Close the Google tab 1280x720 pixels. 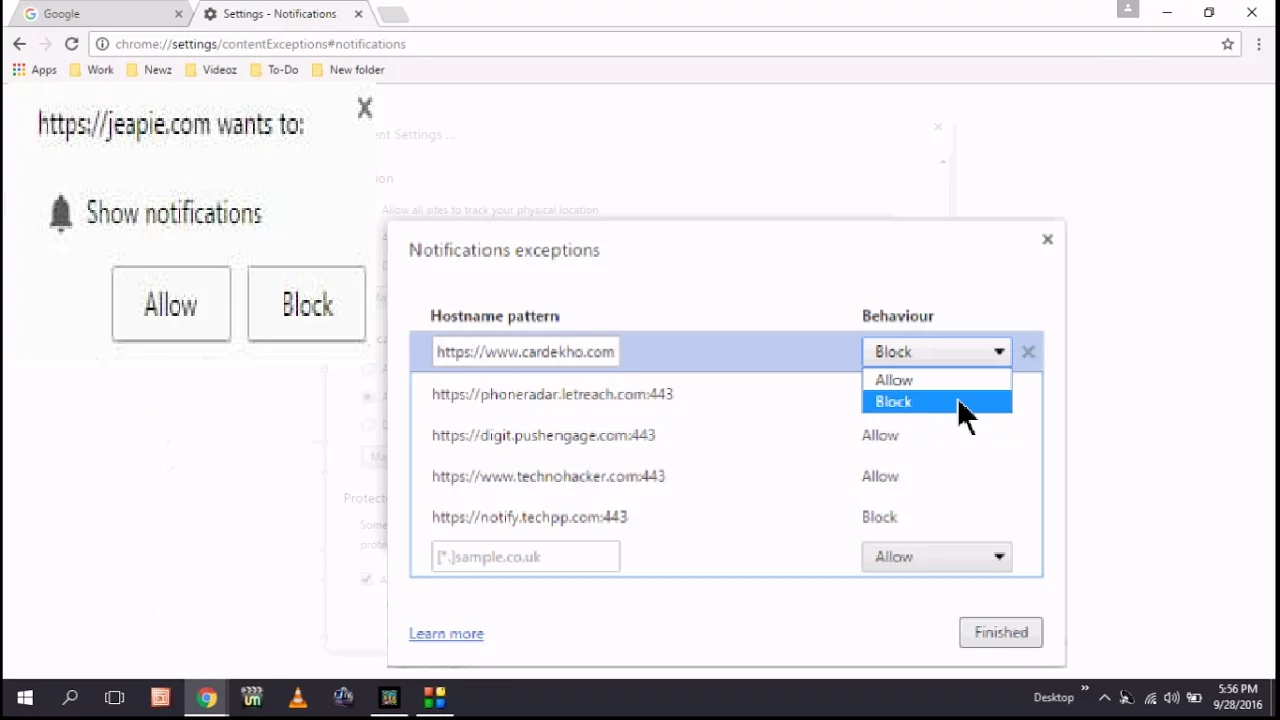[179, 14]
